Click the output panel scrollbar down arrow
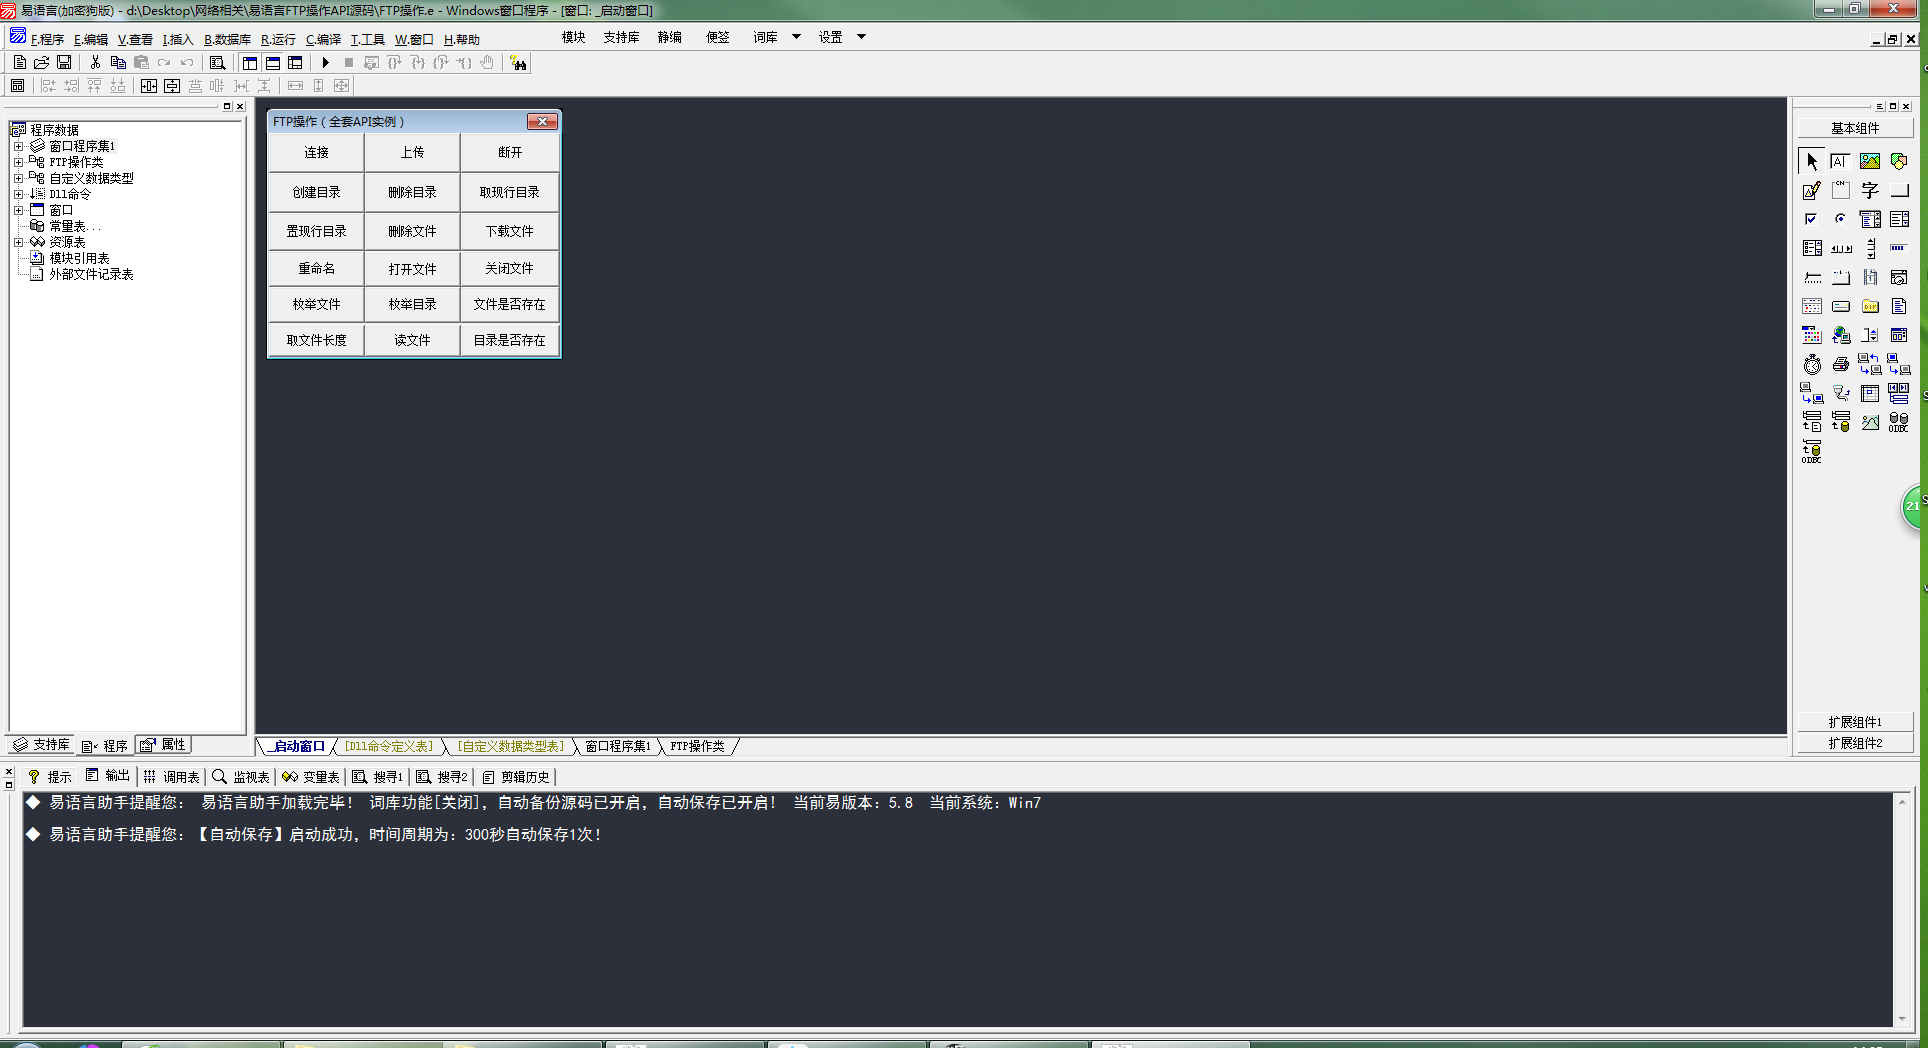This screenshot has height=1048, width=1928. pyautogui.click(x=1902, y=1019)
